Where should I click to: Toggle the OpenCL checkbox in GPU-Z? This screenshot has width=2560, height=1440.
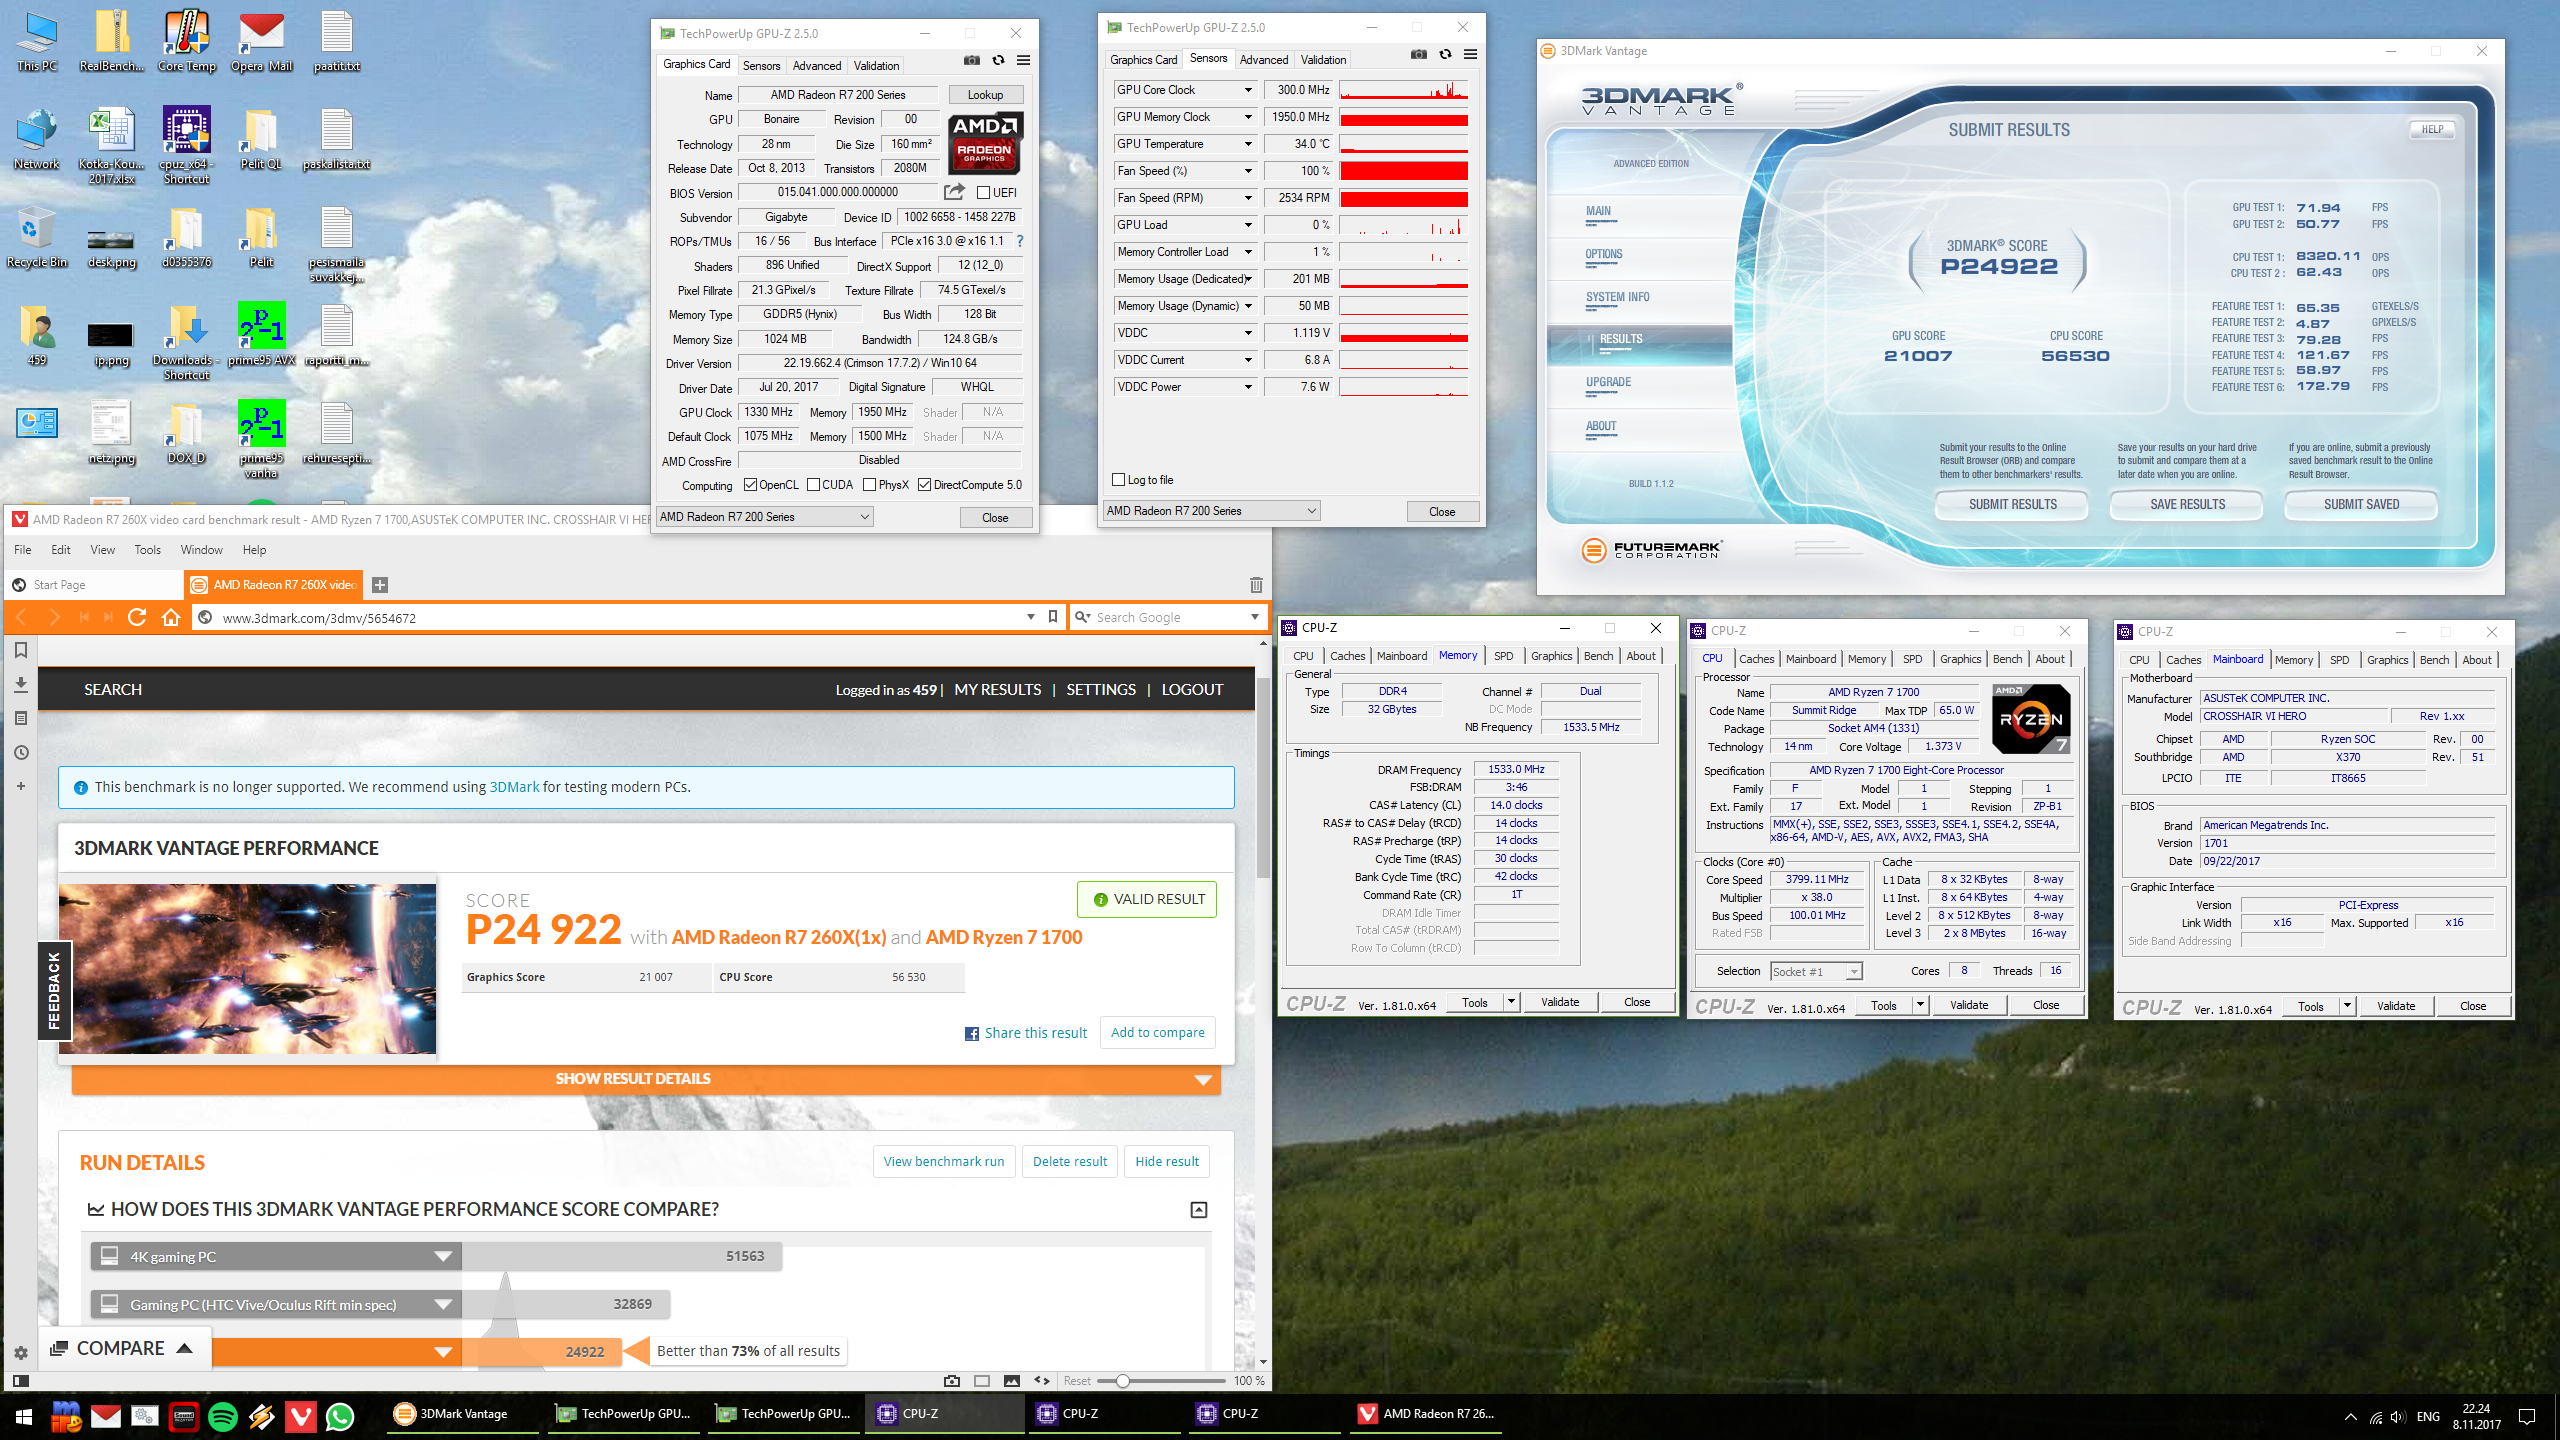(750, 485)
